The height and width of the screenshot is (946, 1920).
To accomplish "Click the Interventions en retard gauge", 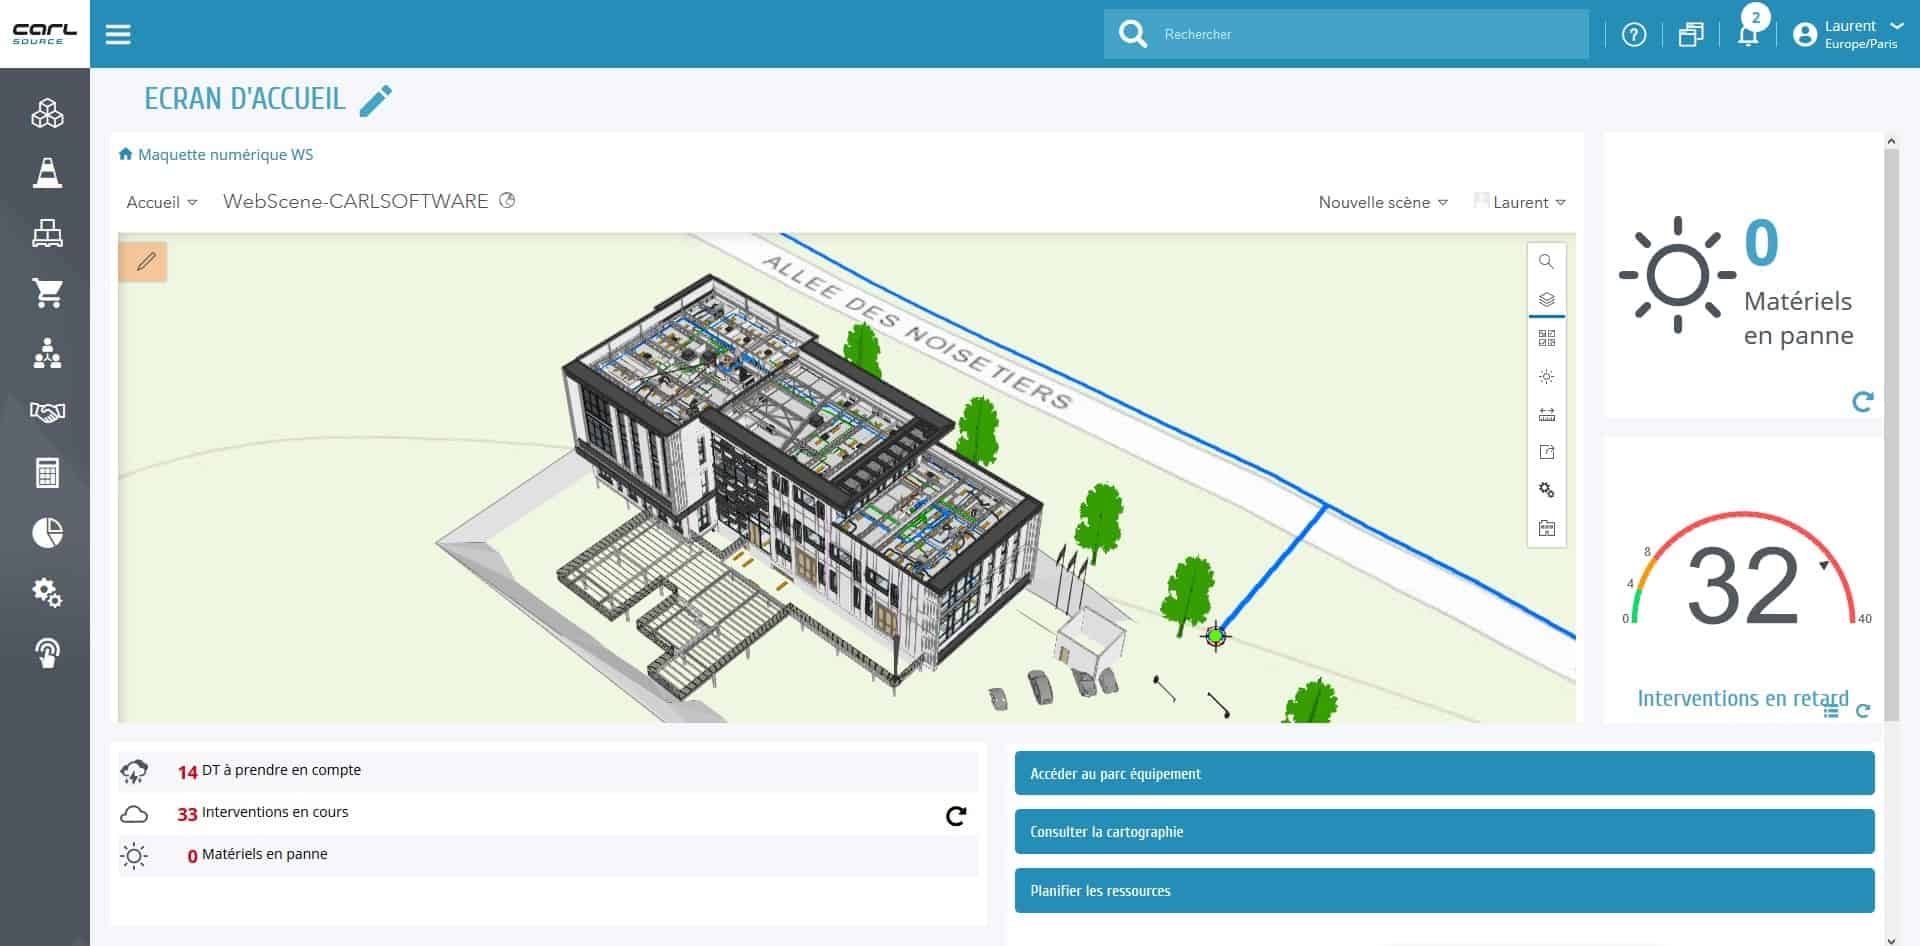I will (1742, 585).
